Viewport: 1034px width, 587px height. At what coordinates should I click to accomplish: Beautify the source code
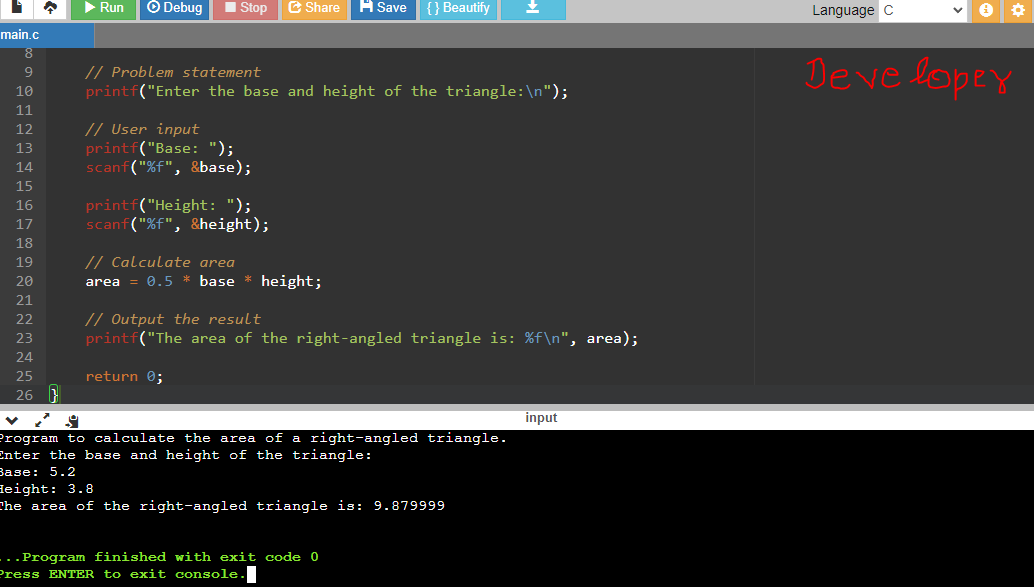(x=456, y=10)
